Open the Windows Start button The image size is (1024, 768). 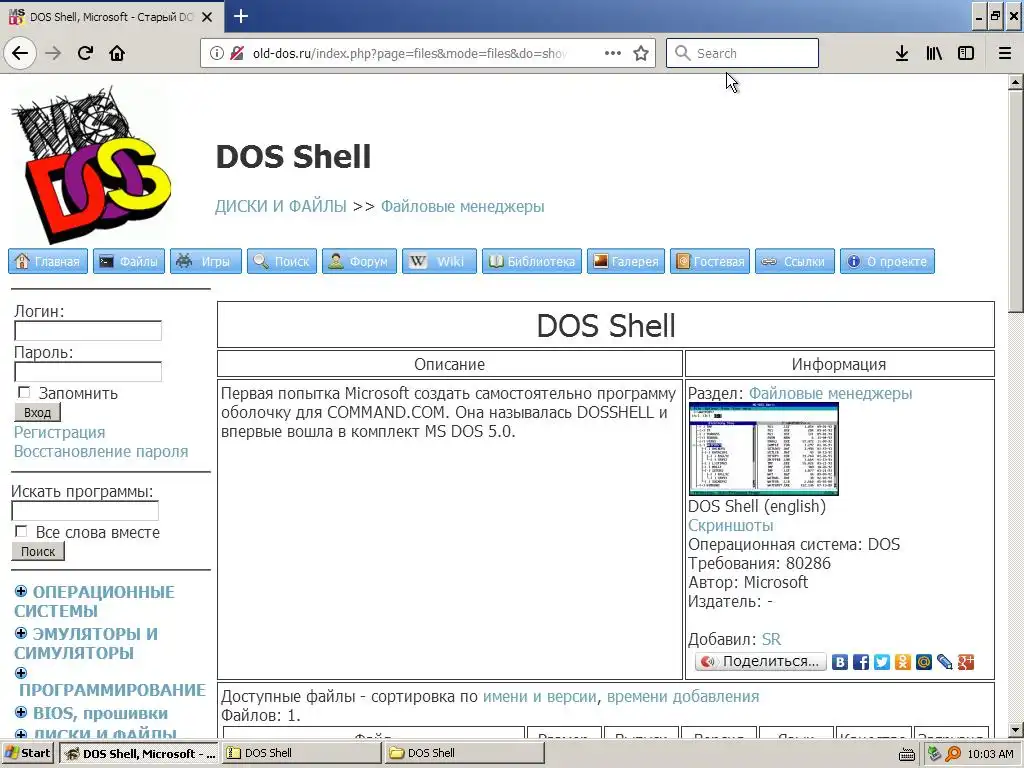[28, 753]
